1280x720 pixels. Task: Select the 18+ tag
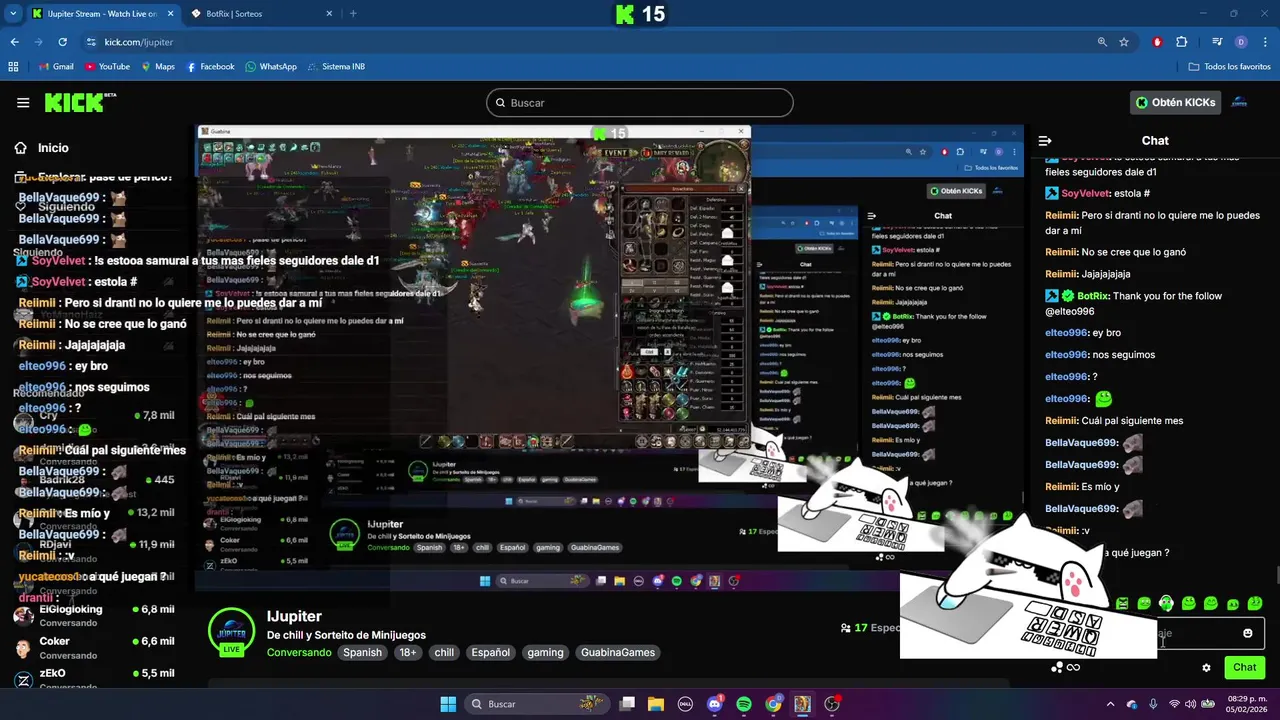point(408,653)
